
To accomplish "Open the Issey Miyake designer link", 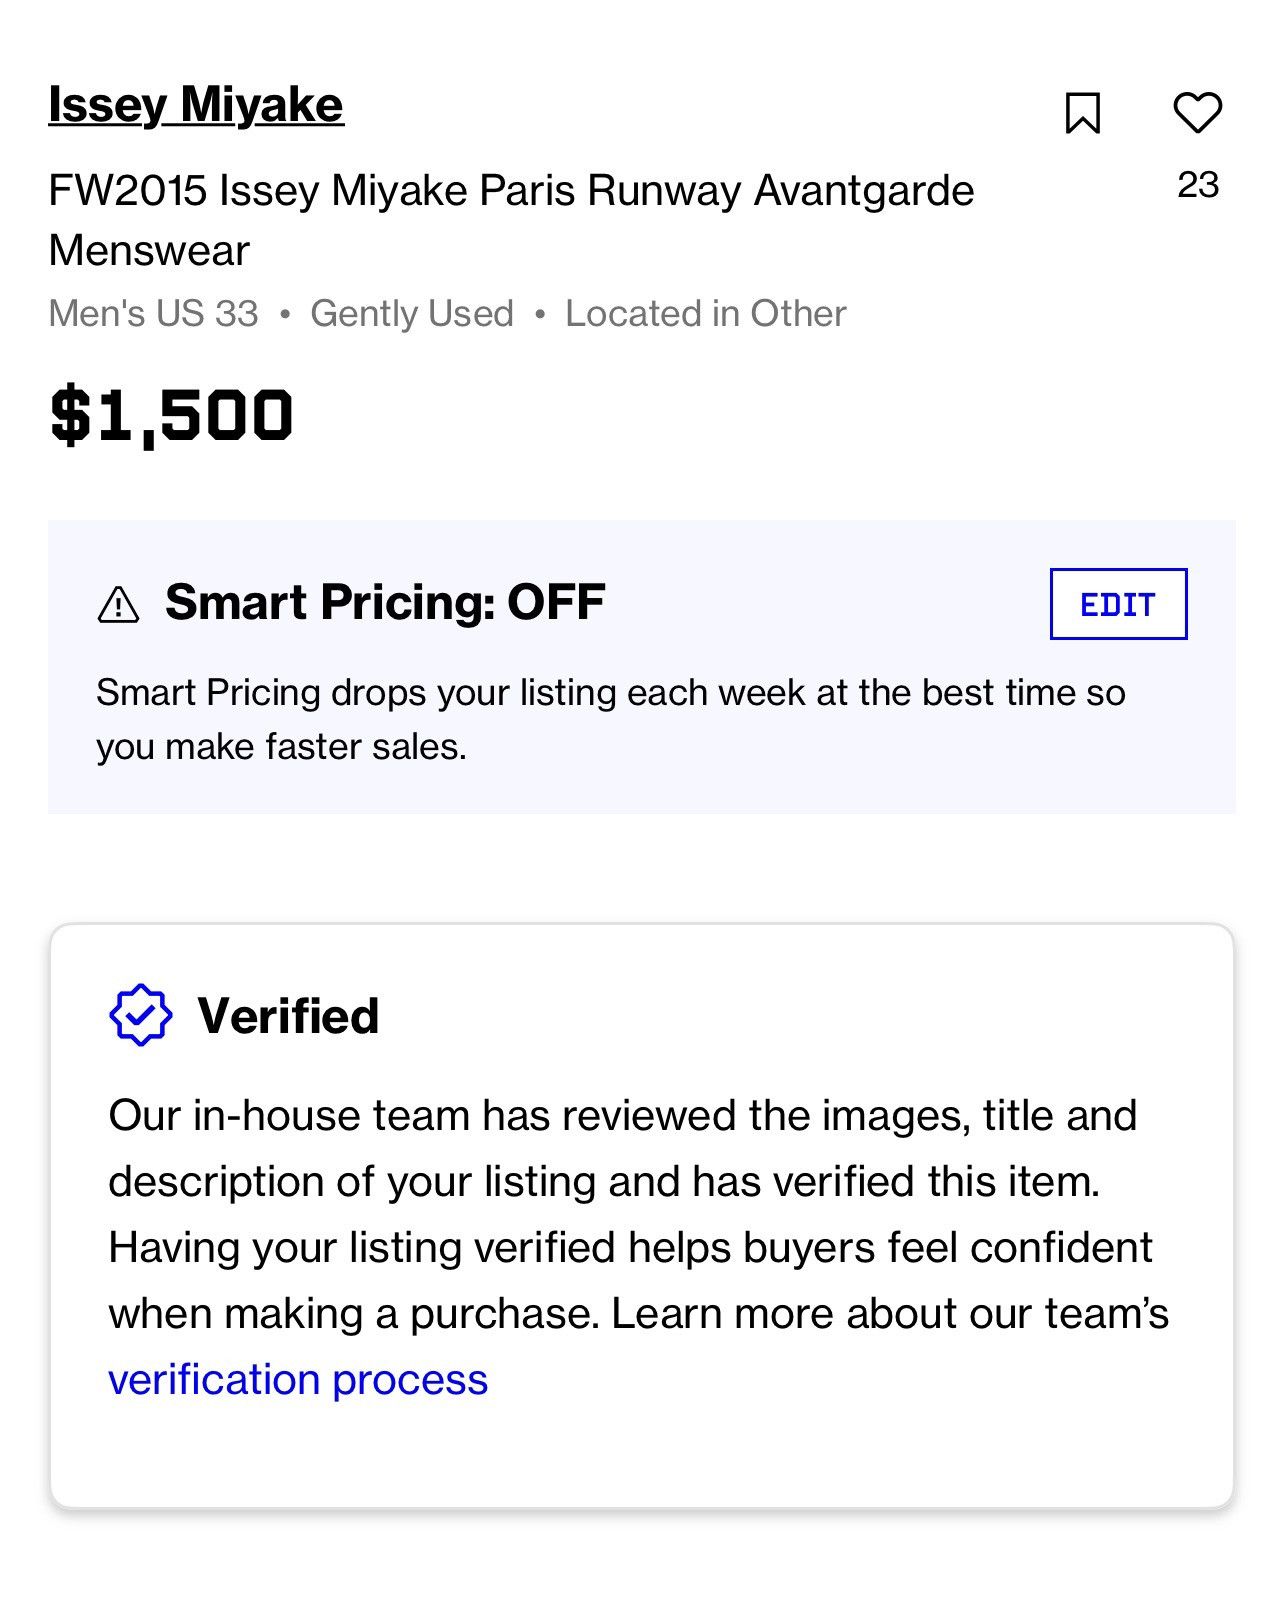I will click(x=196, y=104).
